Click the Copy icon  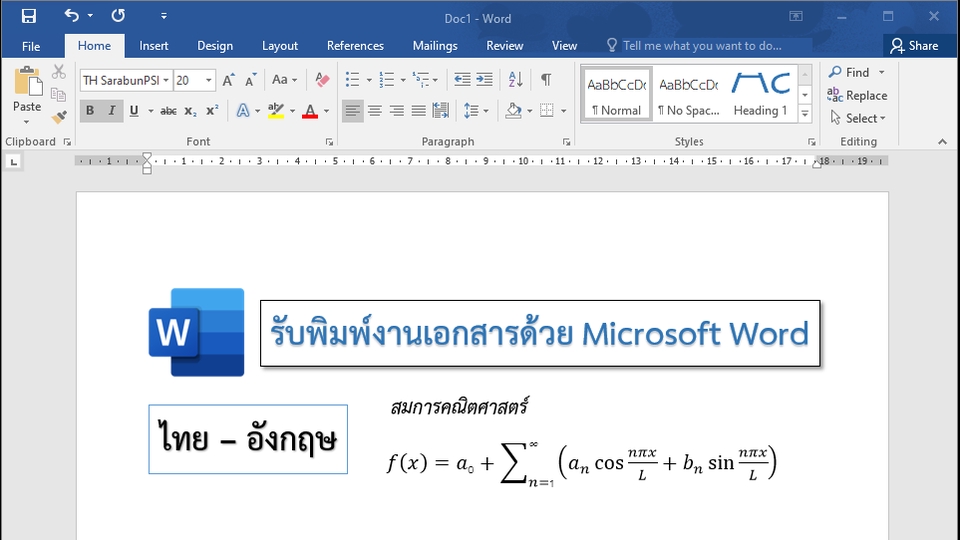click(x=59, y=94)
